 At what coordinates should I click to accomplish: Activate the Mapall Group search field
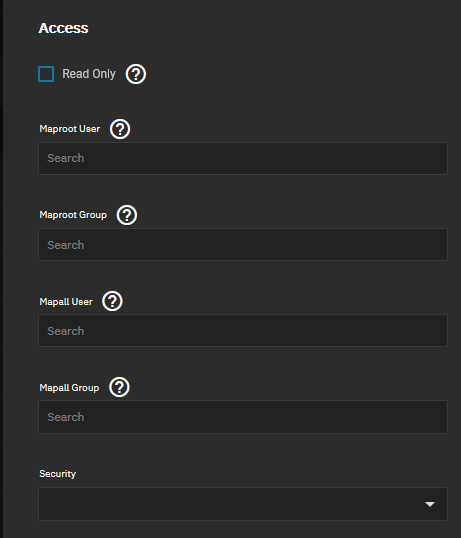243,417
